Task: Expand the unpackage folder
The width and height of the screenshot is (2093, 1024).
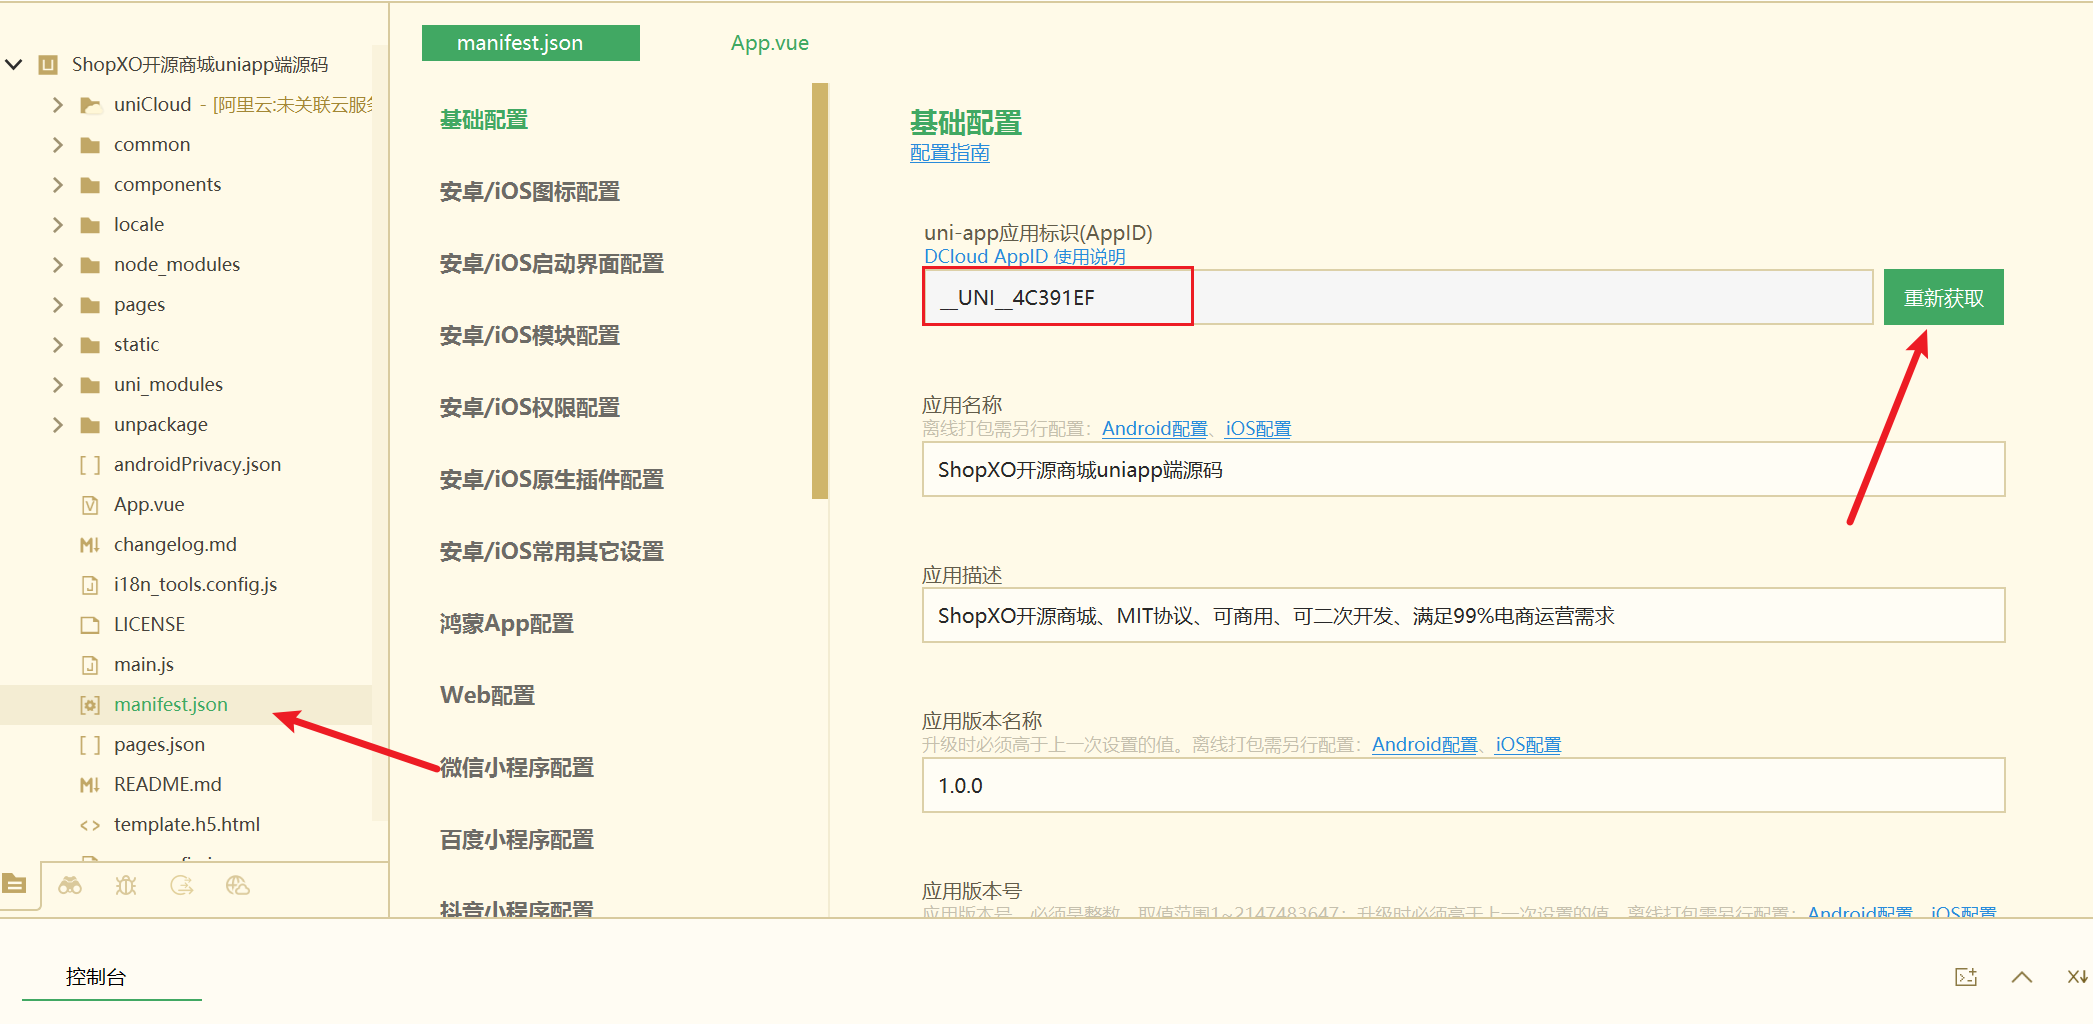Action: (x=57, y=425)
